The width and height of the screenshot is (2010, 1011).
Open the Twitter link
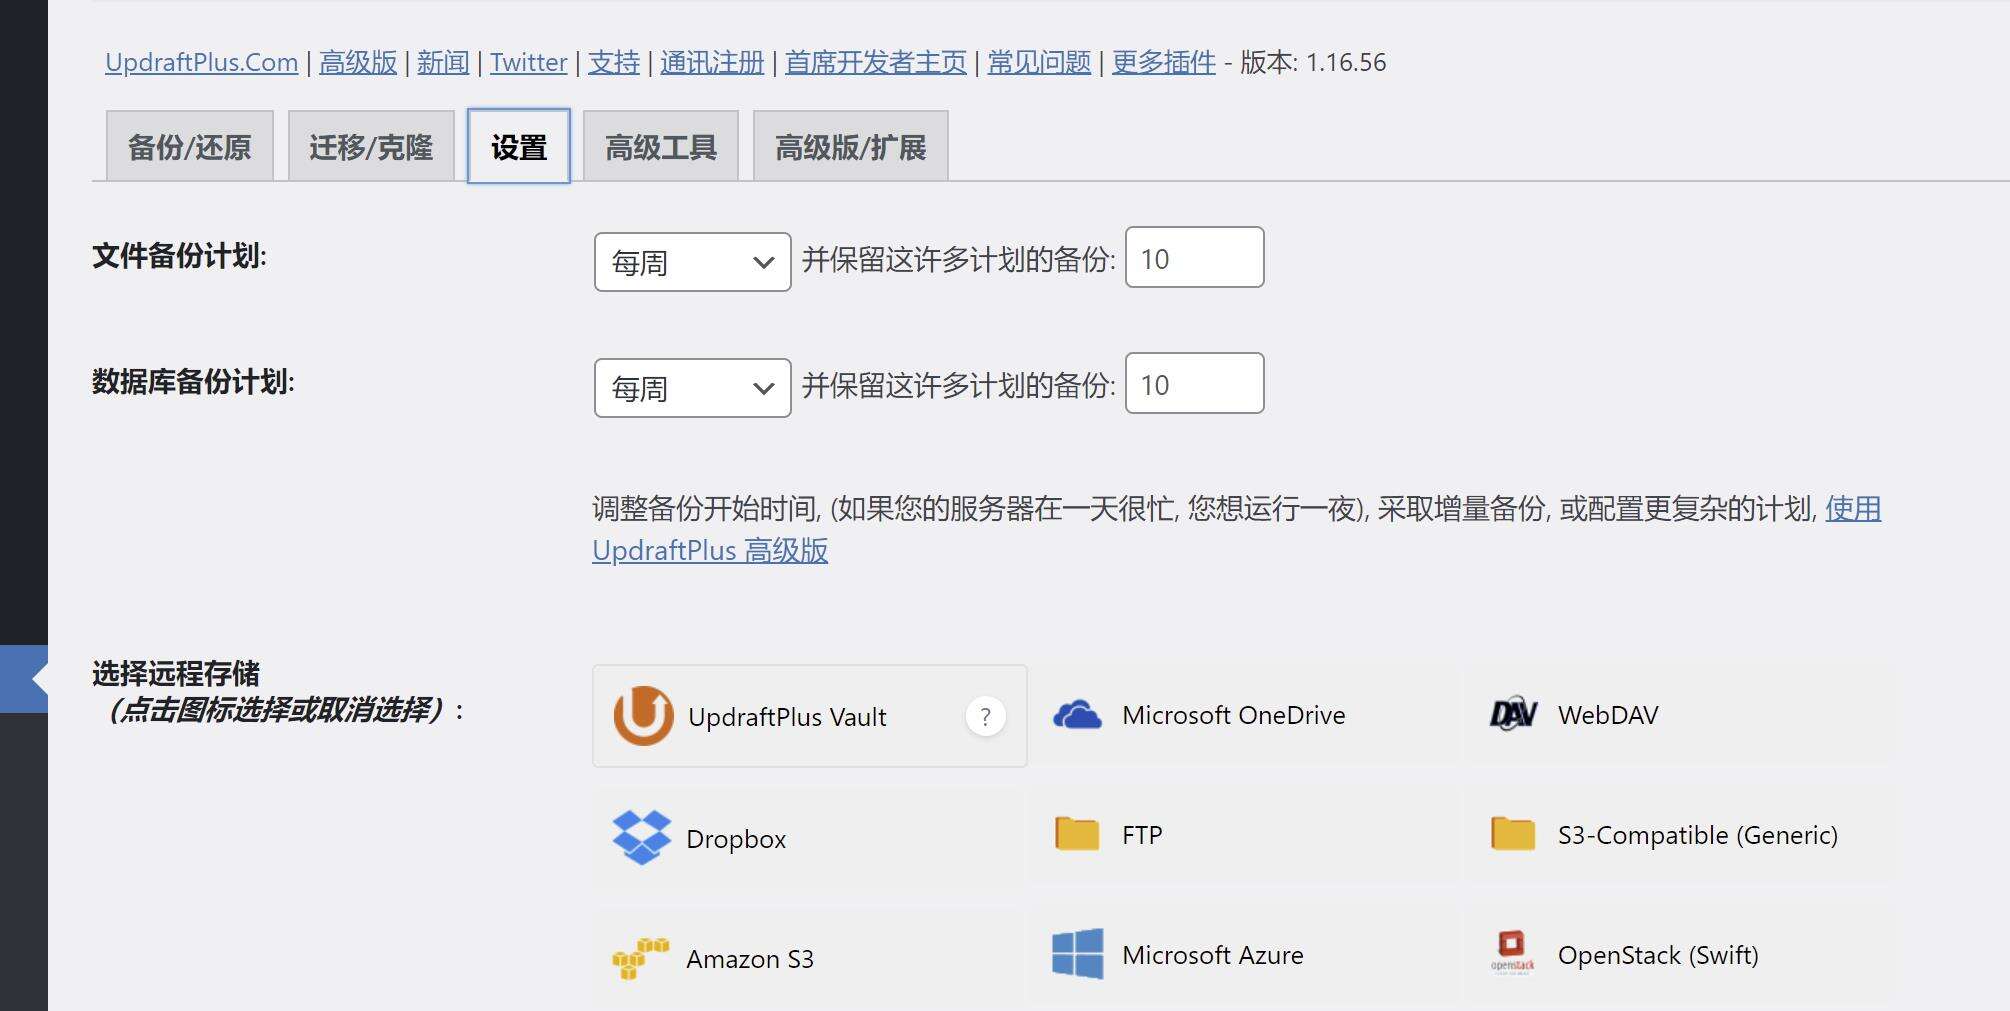tap(528, 62)
